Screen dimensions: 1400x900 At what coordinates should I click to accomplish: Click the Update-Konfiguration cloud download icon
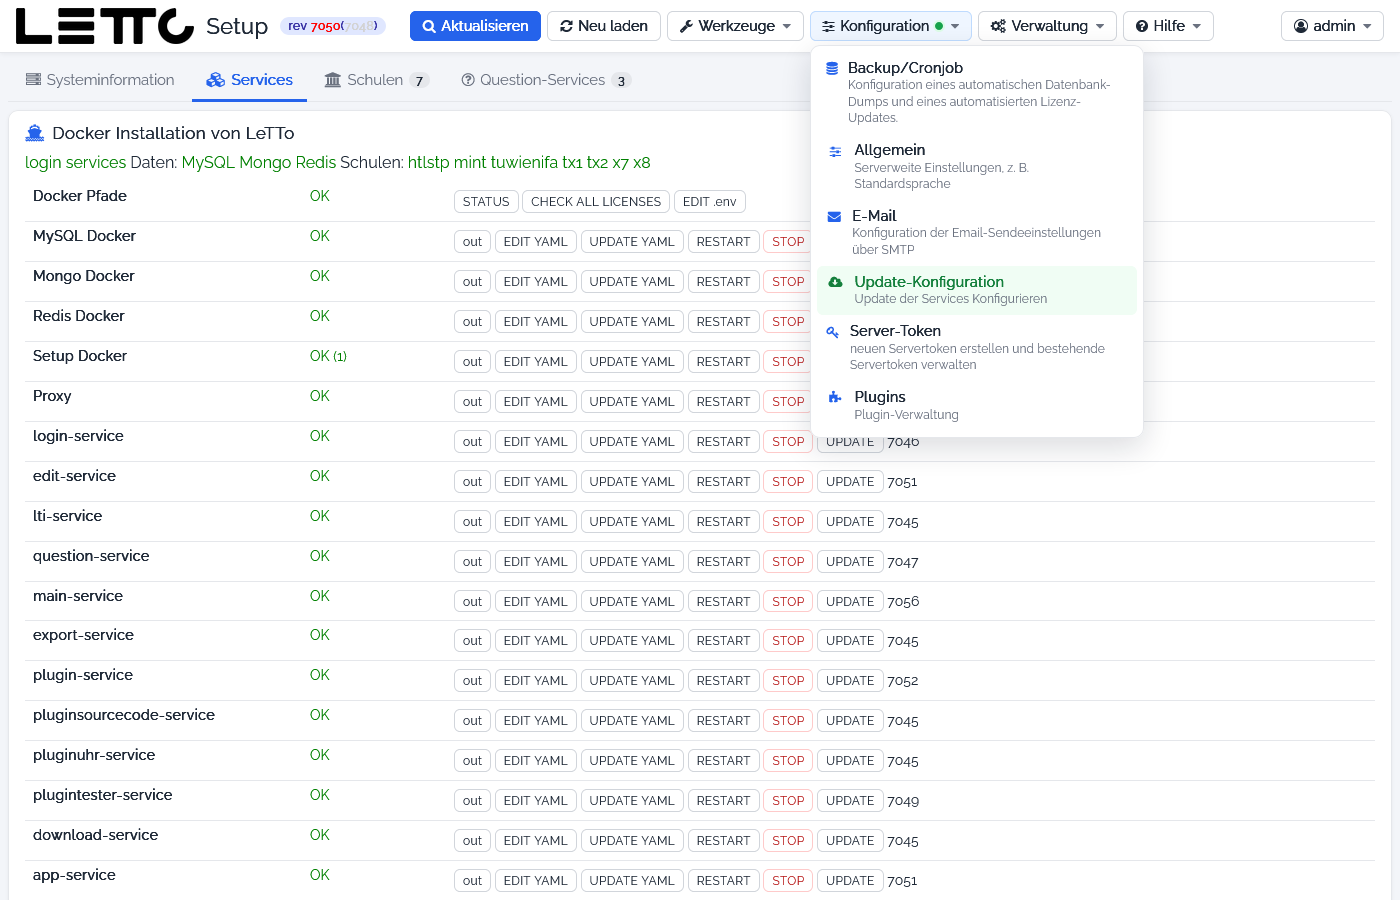[835, 282]
